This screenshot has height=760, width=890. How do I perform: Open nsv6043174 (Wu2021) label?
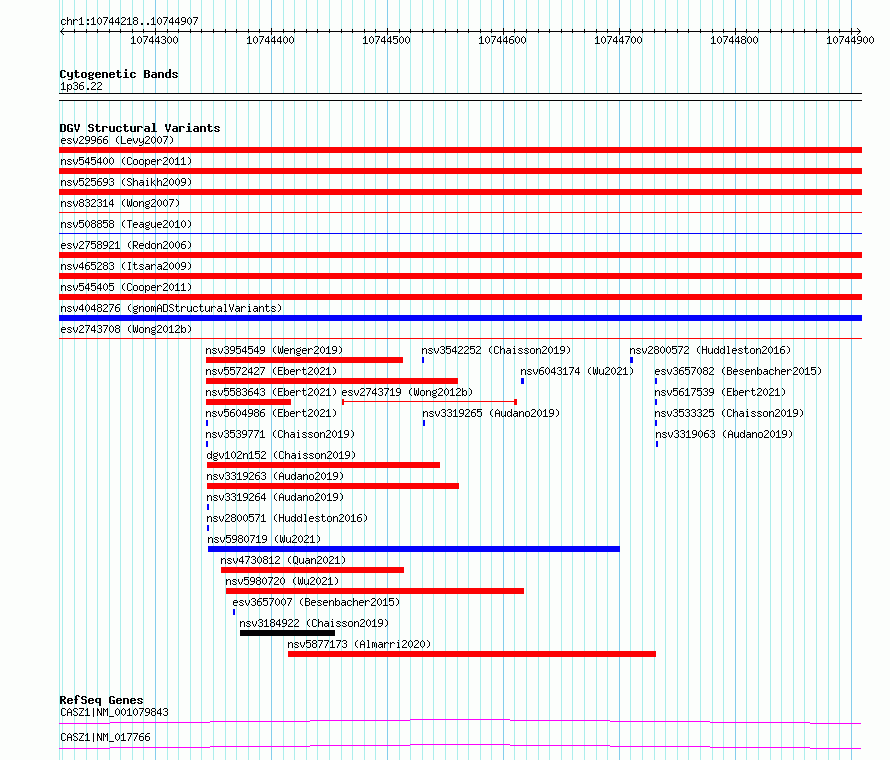577,371
